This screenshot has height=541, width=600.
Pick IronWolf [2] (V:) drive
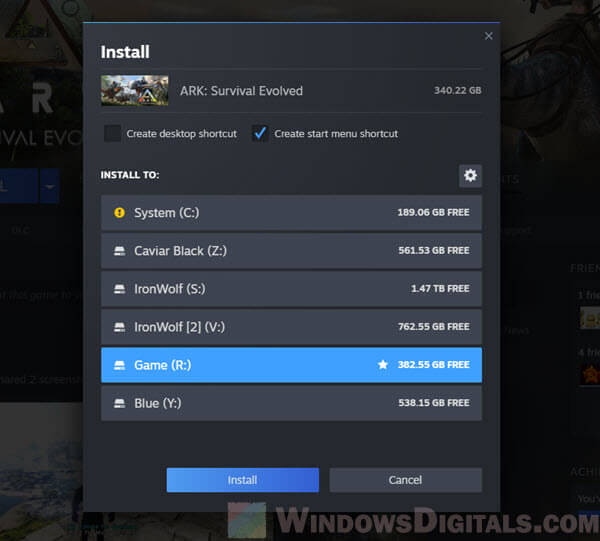pyautogui.click(x=291, y=327)
